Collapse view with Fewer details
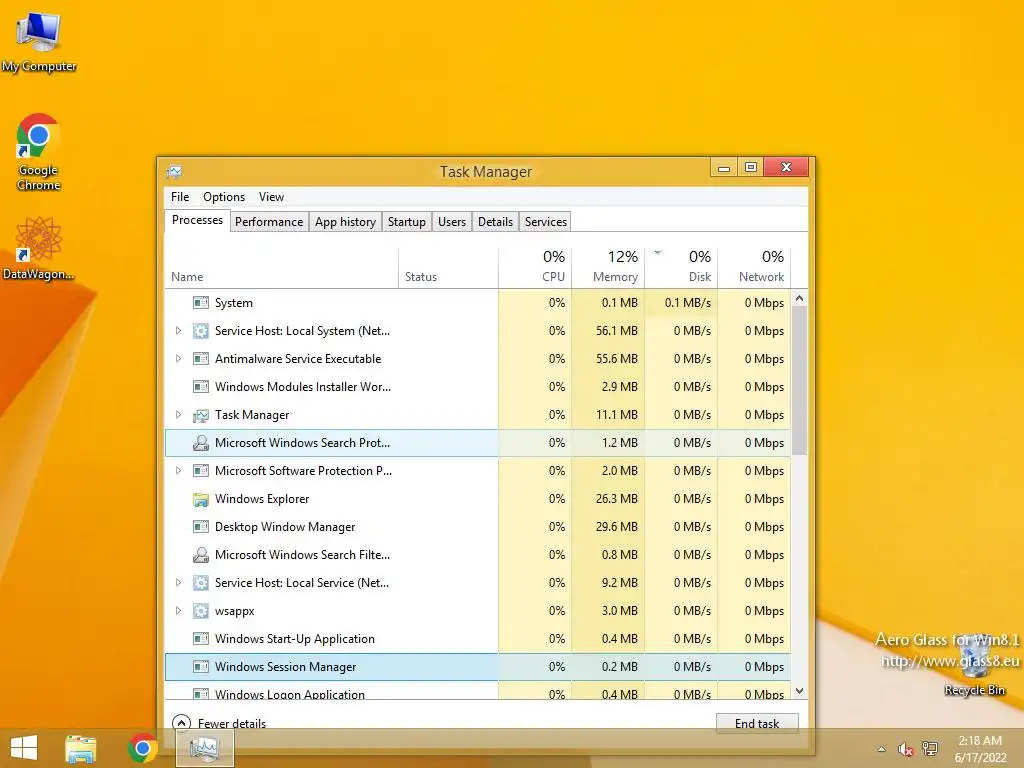 pyautogui.click(x=219, y=723)
